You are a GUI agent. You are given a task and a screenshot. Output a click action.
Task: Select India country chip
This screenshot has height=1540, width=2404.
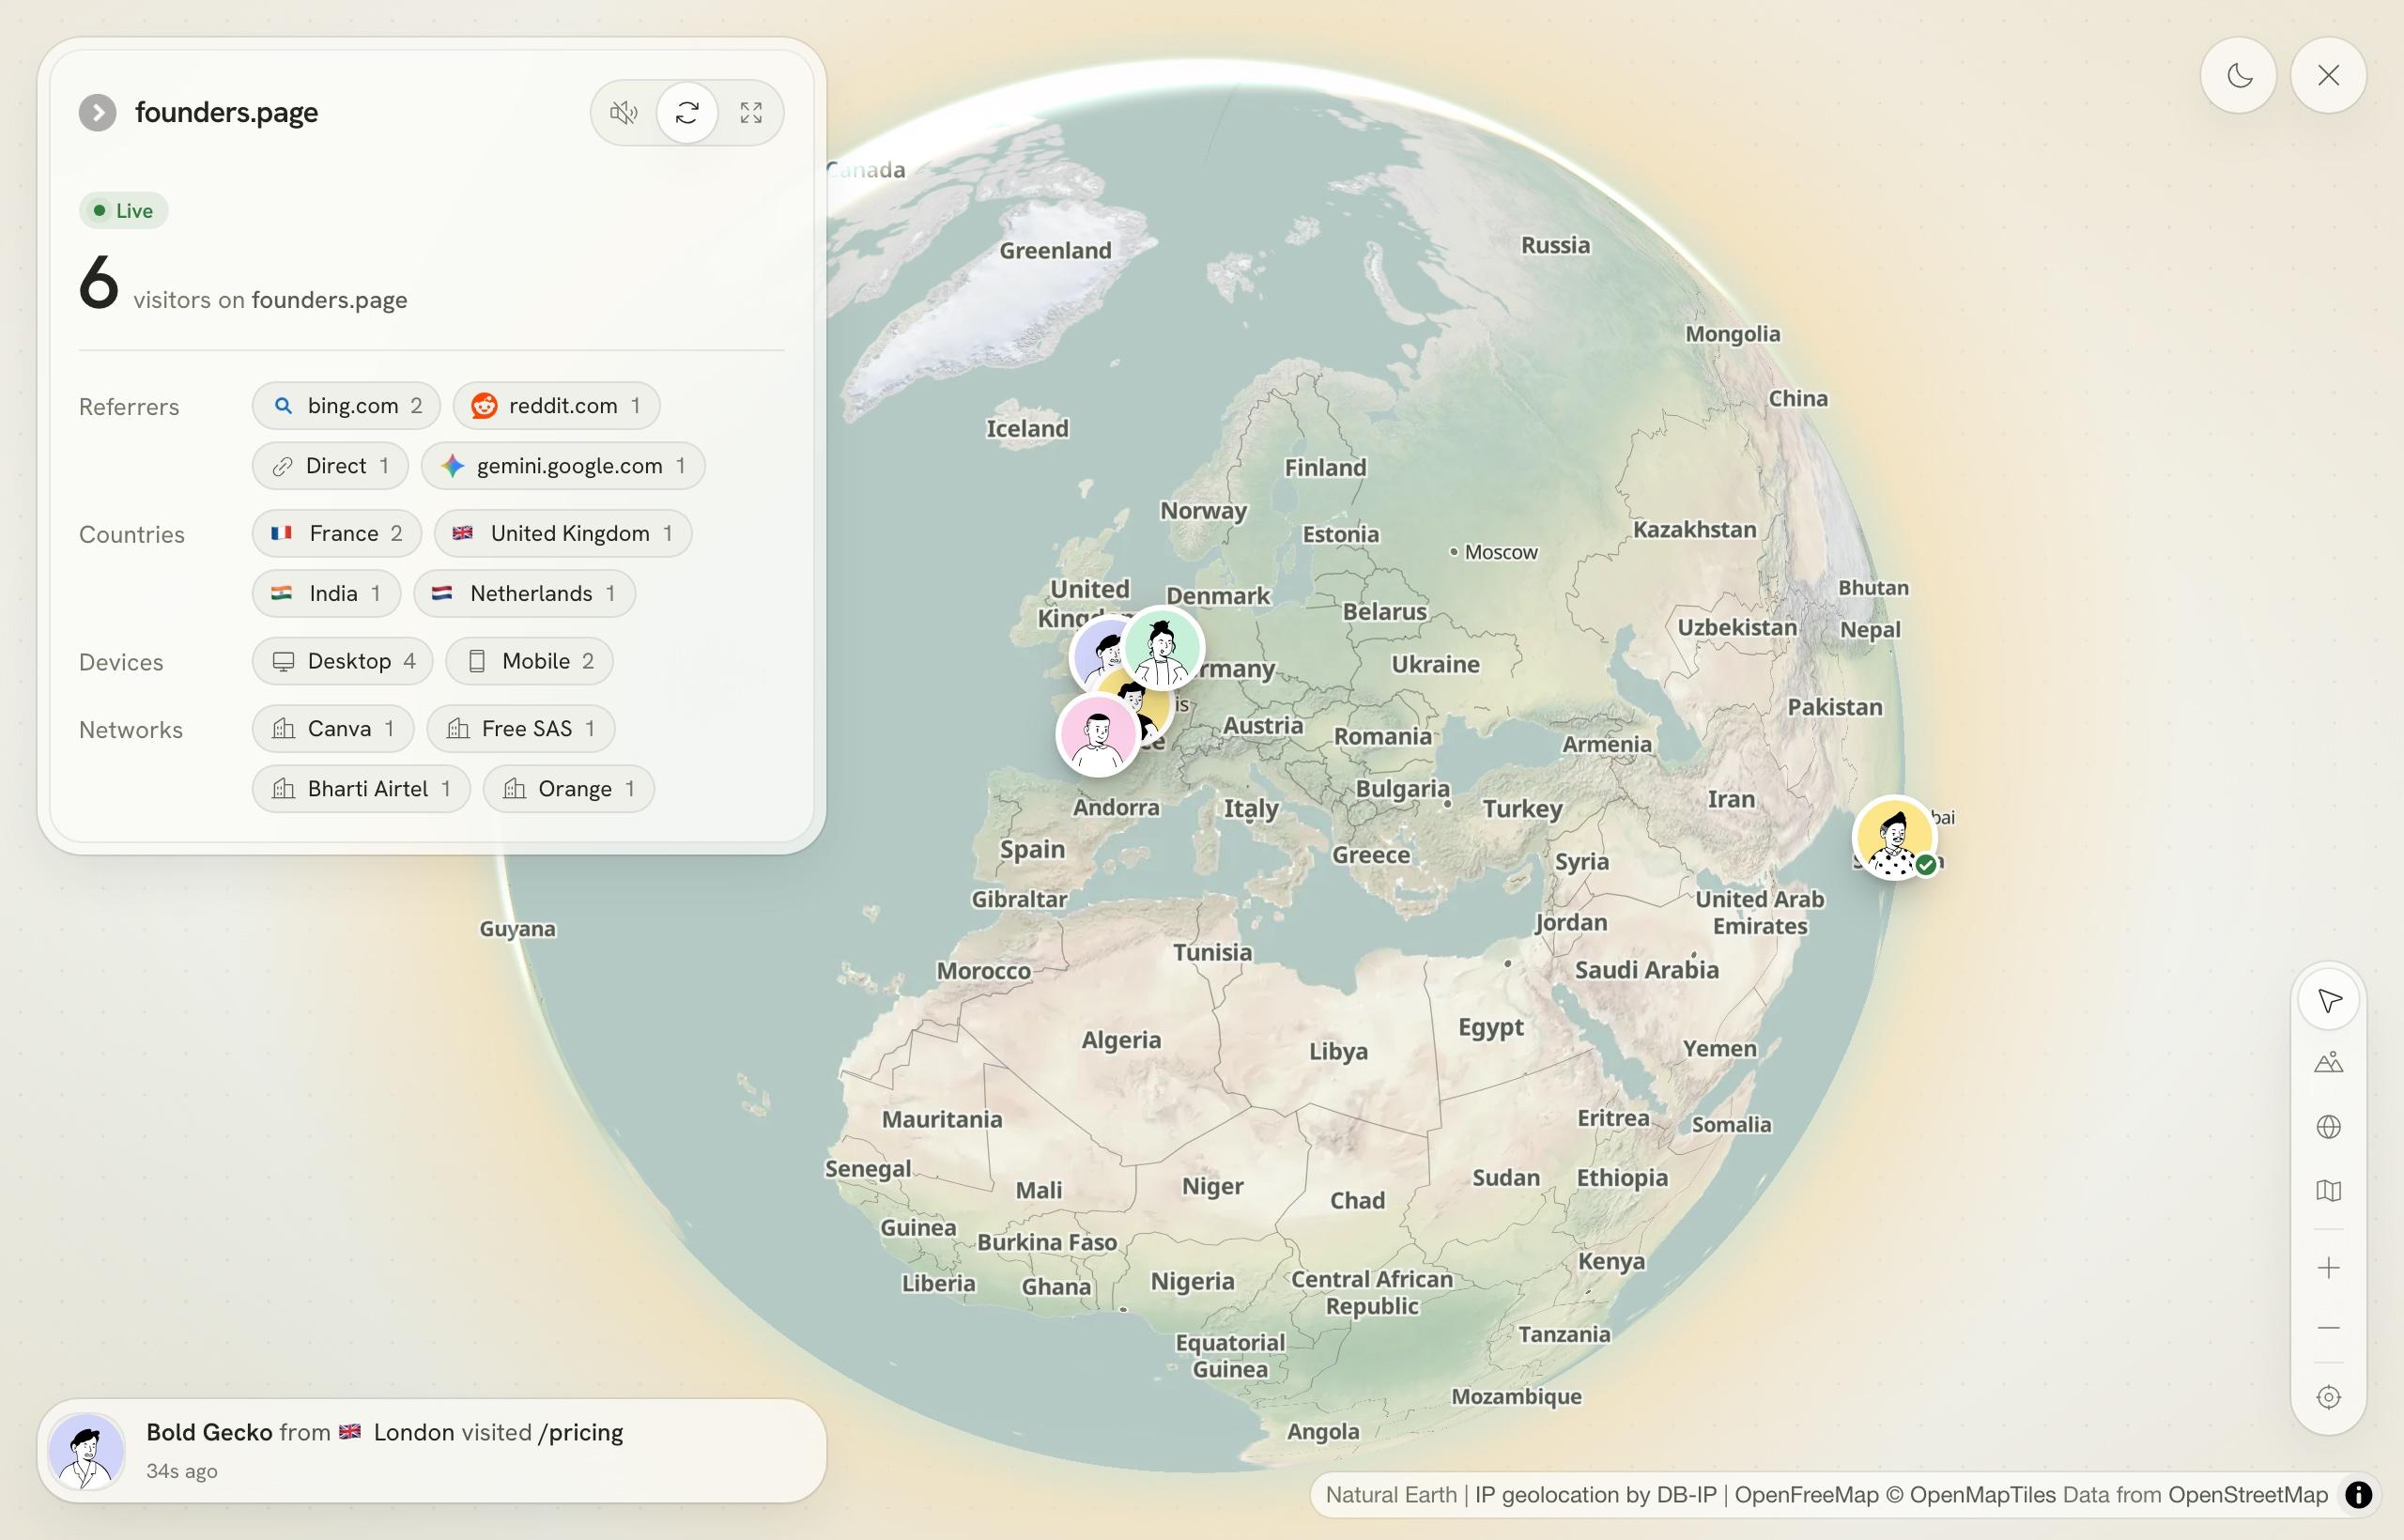point(326,593)
